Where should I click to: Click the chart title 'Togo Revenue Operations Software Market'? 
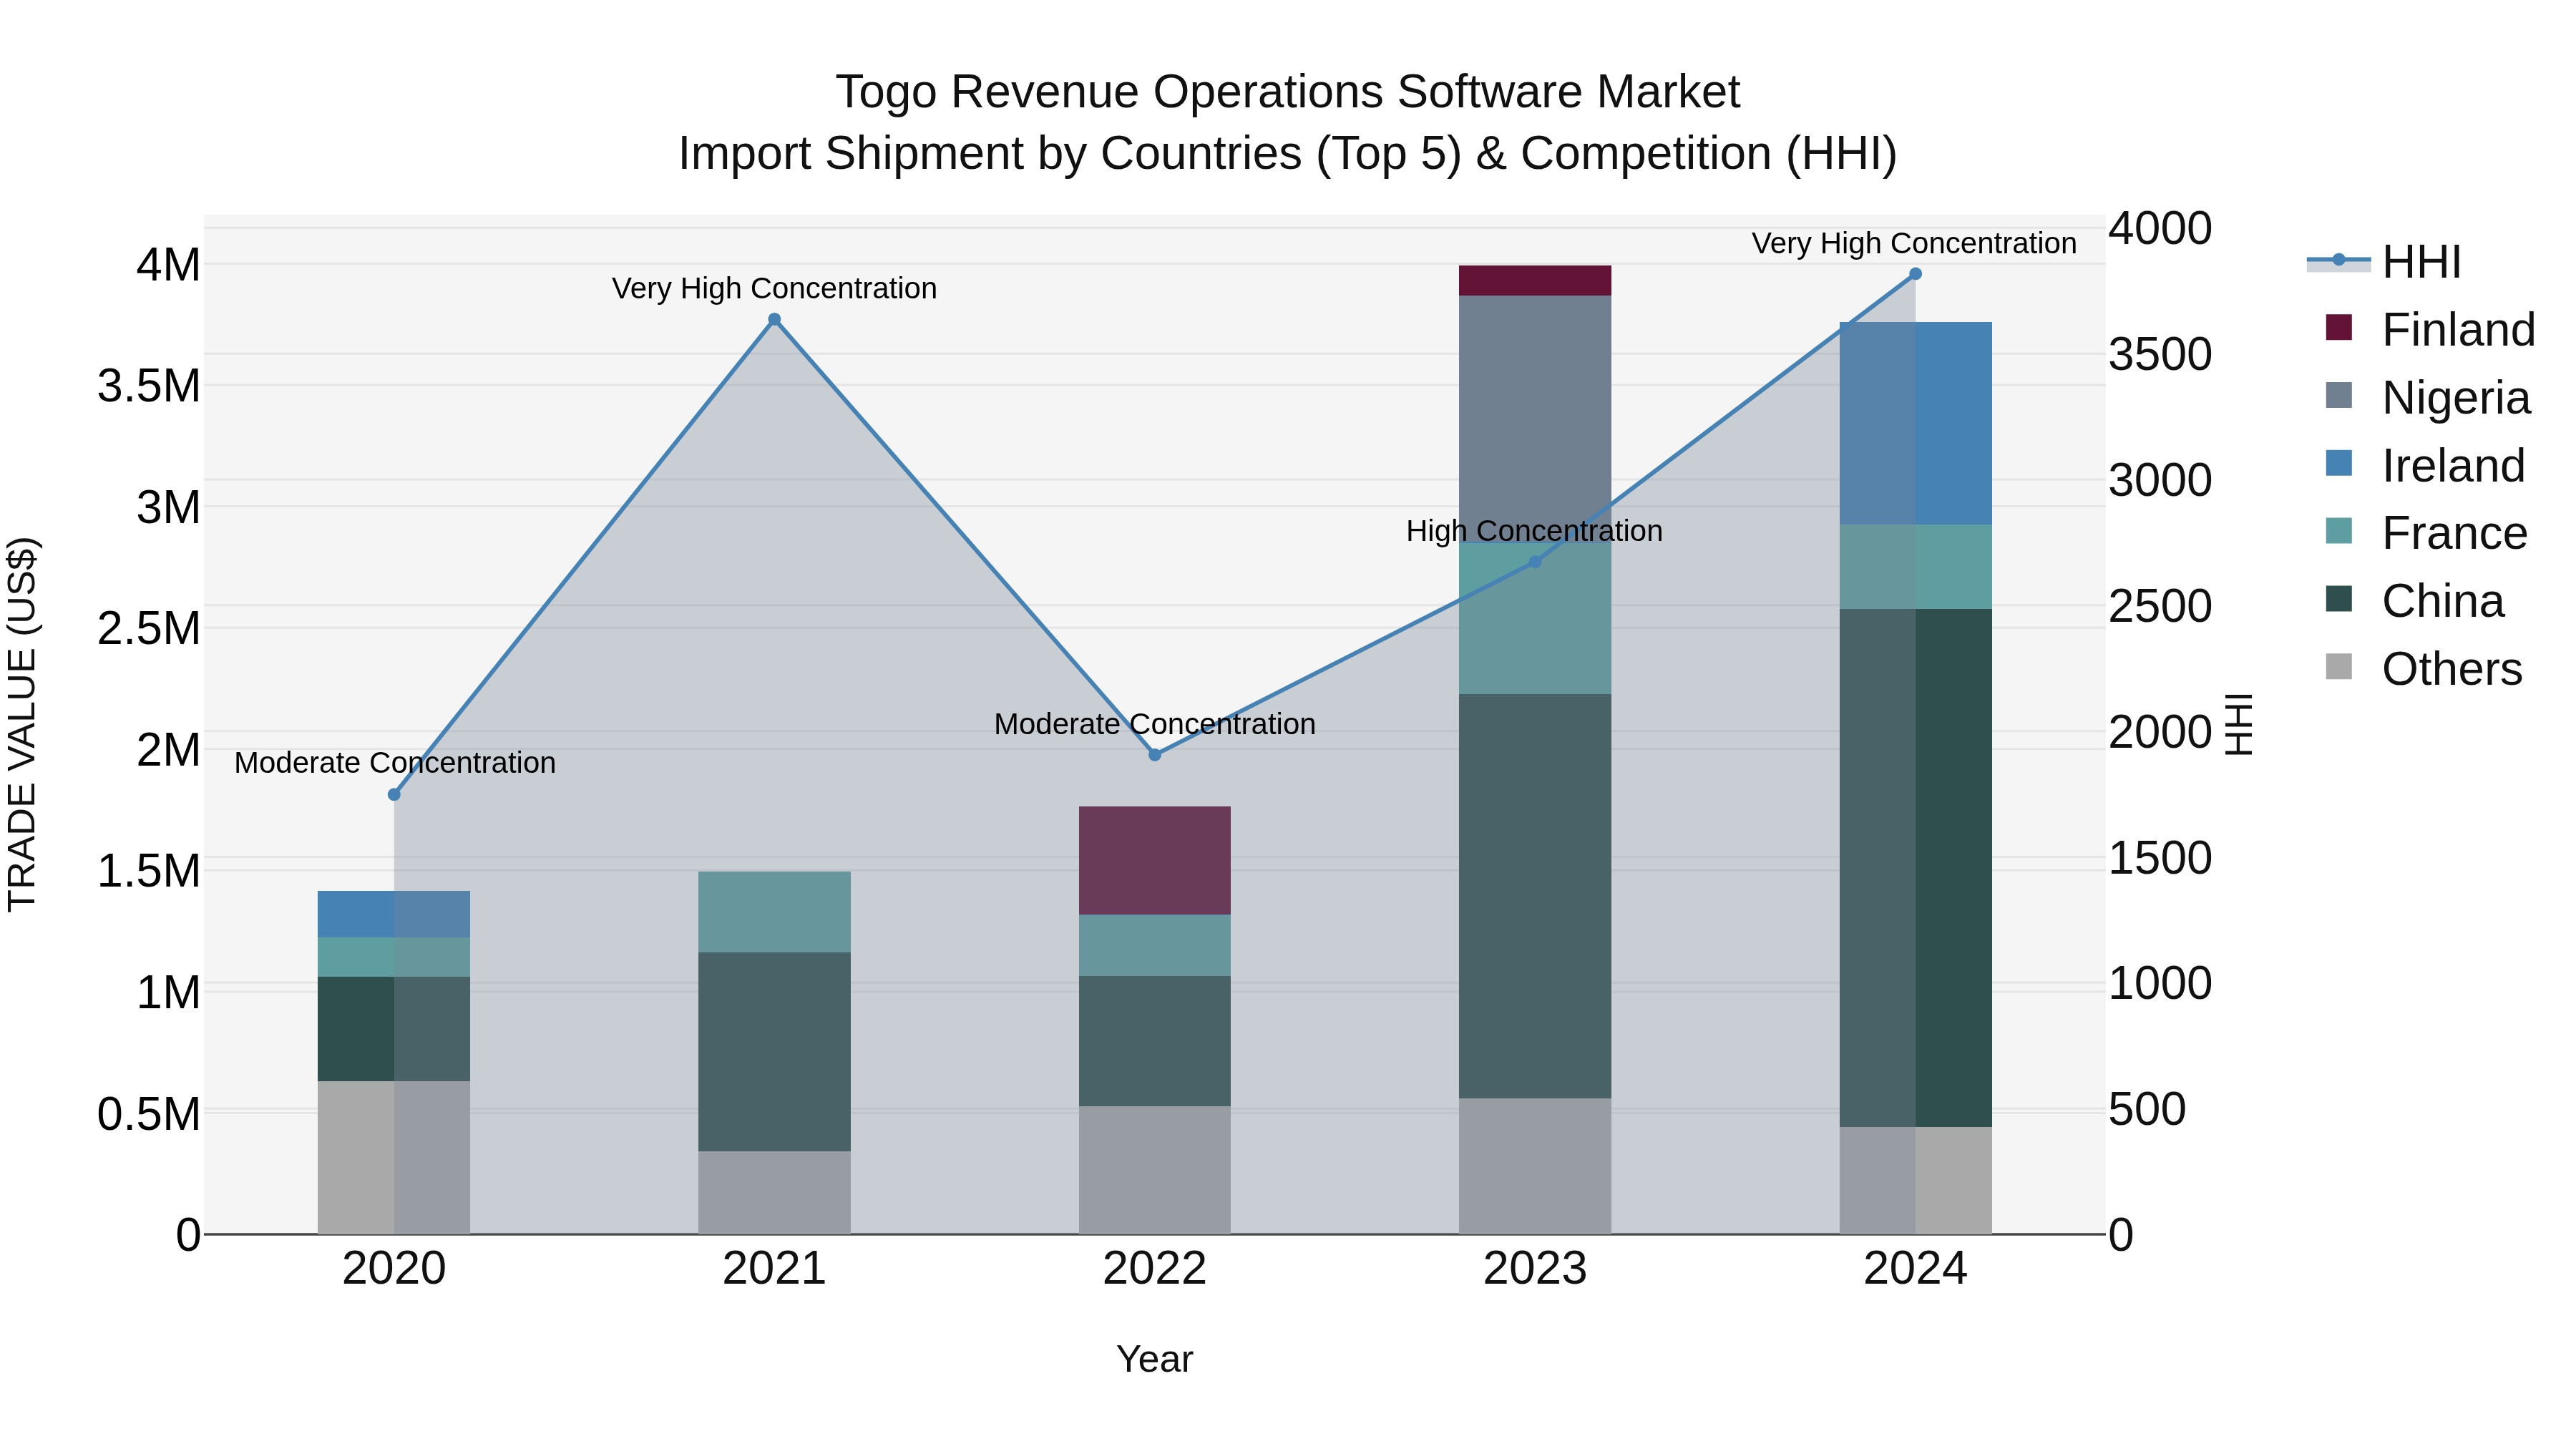click(x=1288, y=92)
